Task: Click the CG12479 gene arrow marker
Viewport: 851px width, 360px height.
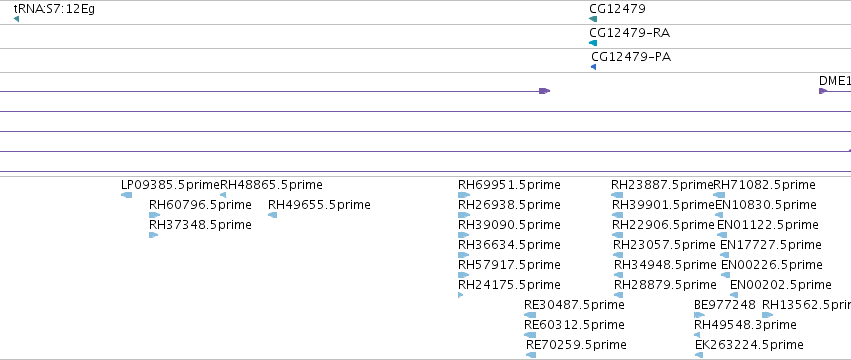Action: point(593,19)
